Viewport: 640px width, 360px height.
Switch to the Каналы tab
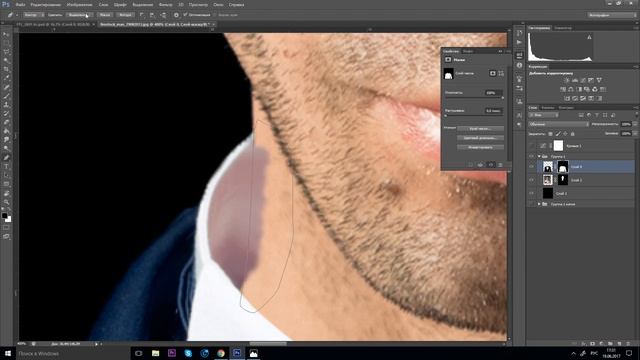[x=547, y=108]
